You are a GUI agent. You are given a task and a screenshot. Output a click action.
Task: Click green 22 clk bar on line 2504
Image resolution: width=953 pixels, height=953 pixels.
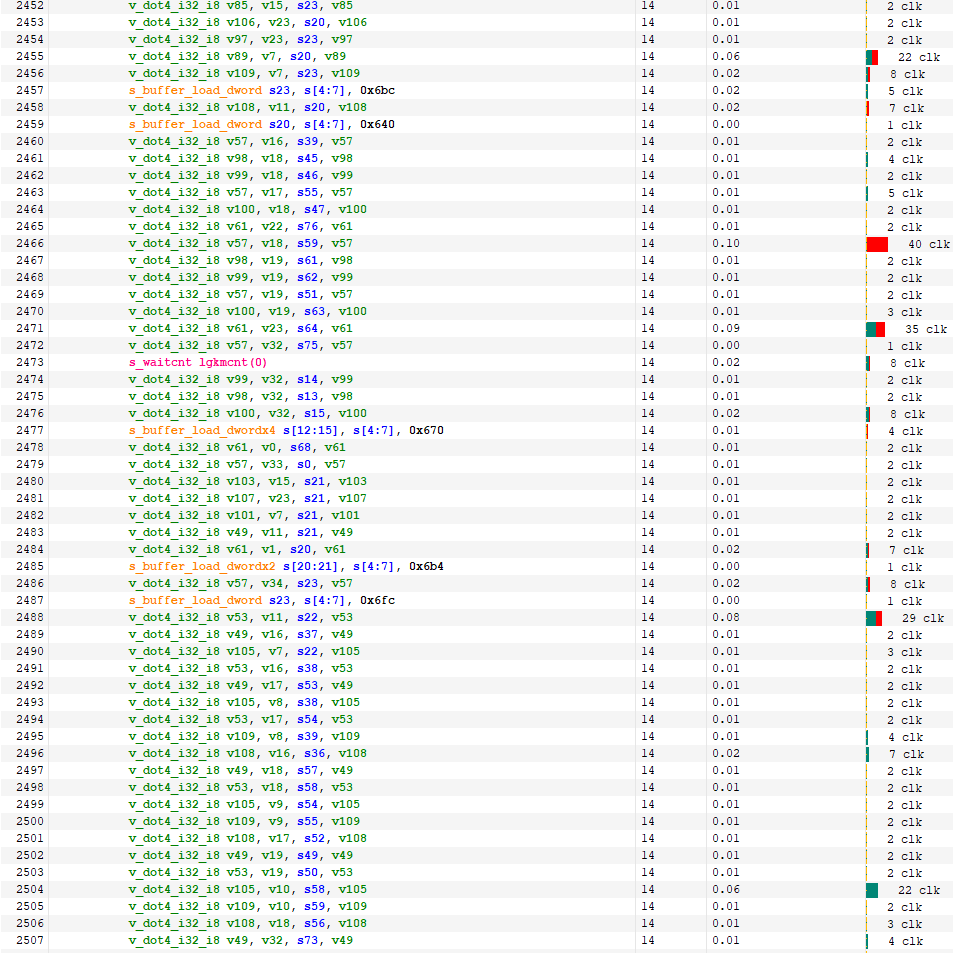[872, 891]
